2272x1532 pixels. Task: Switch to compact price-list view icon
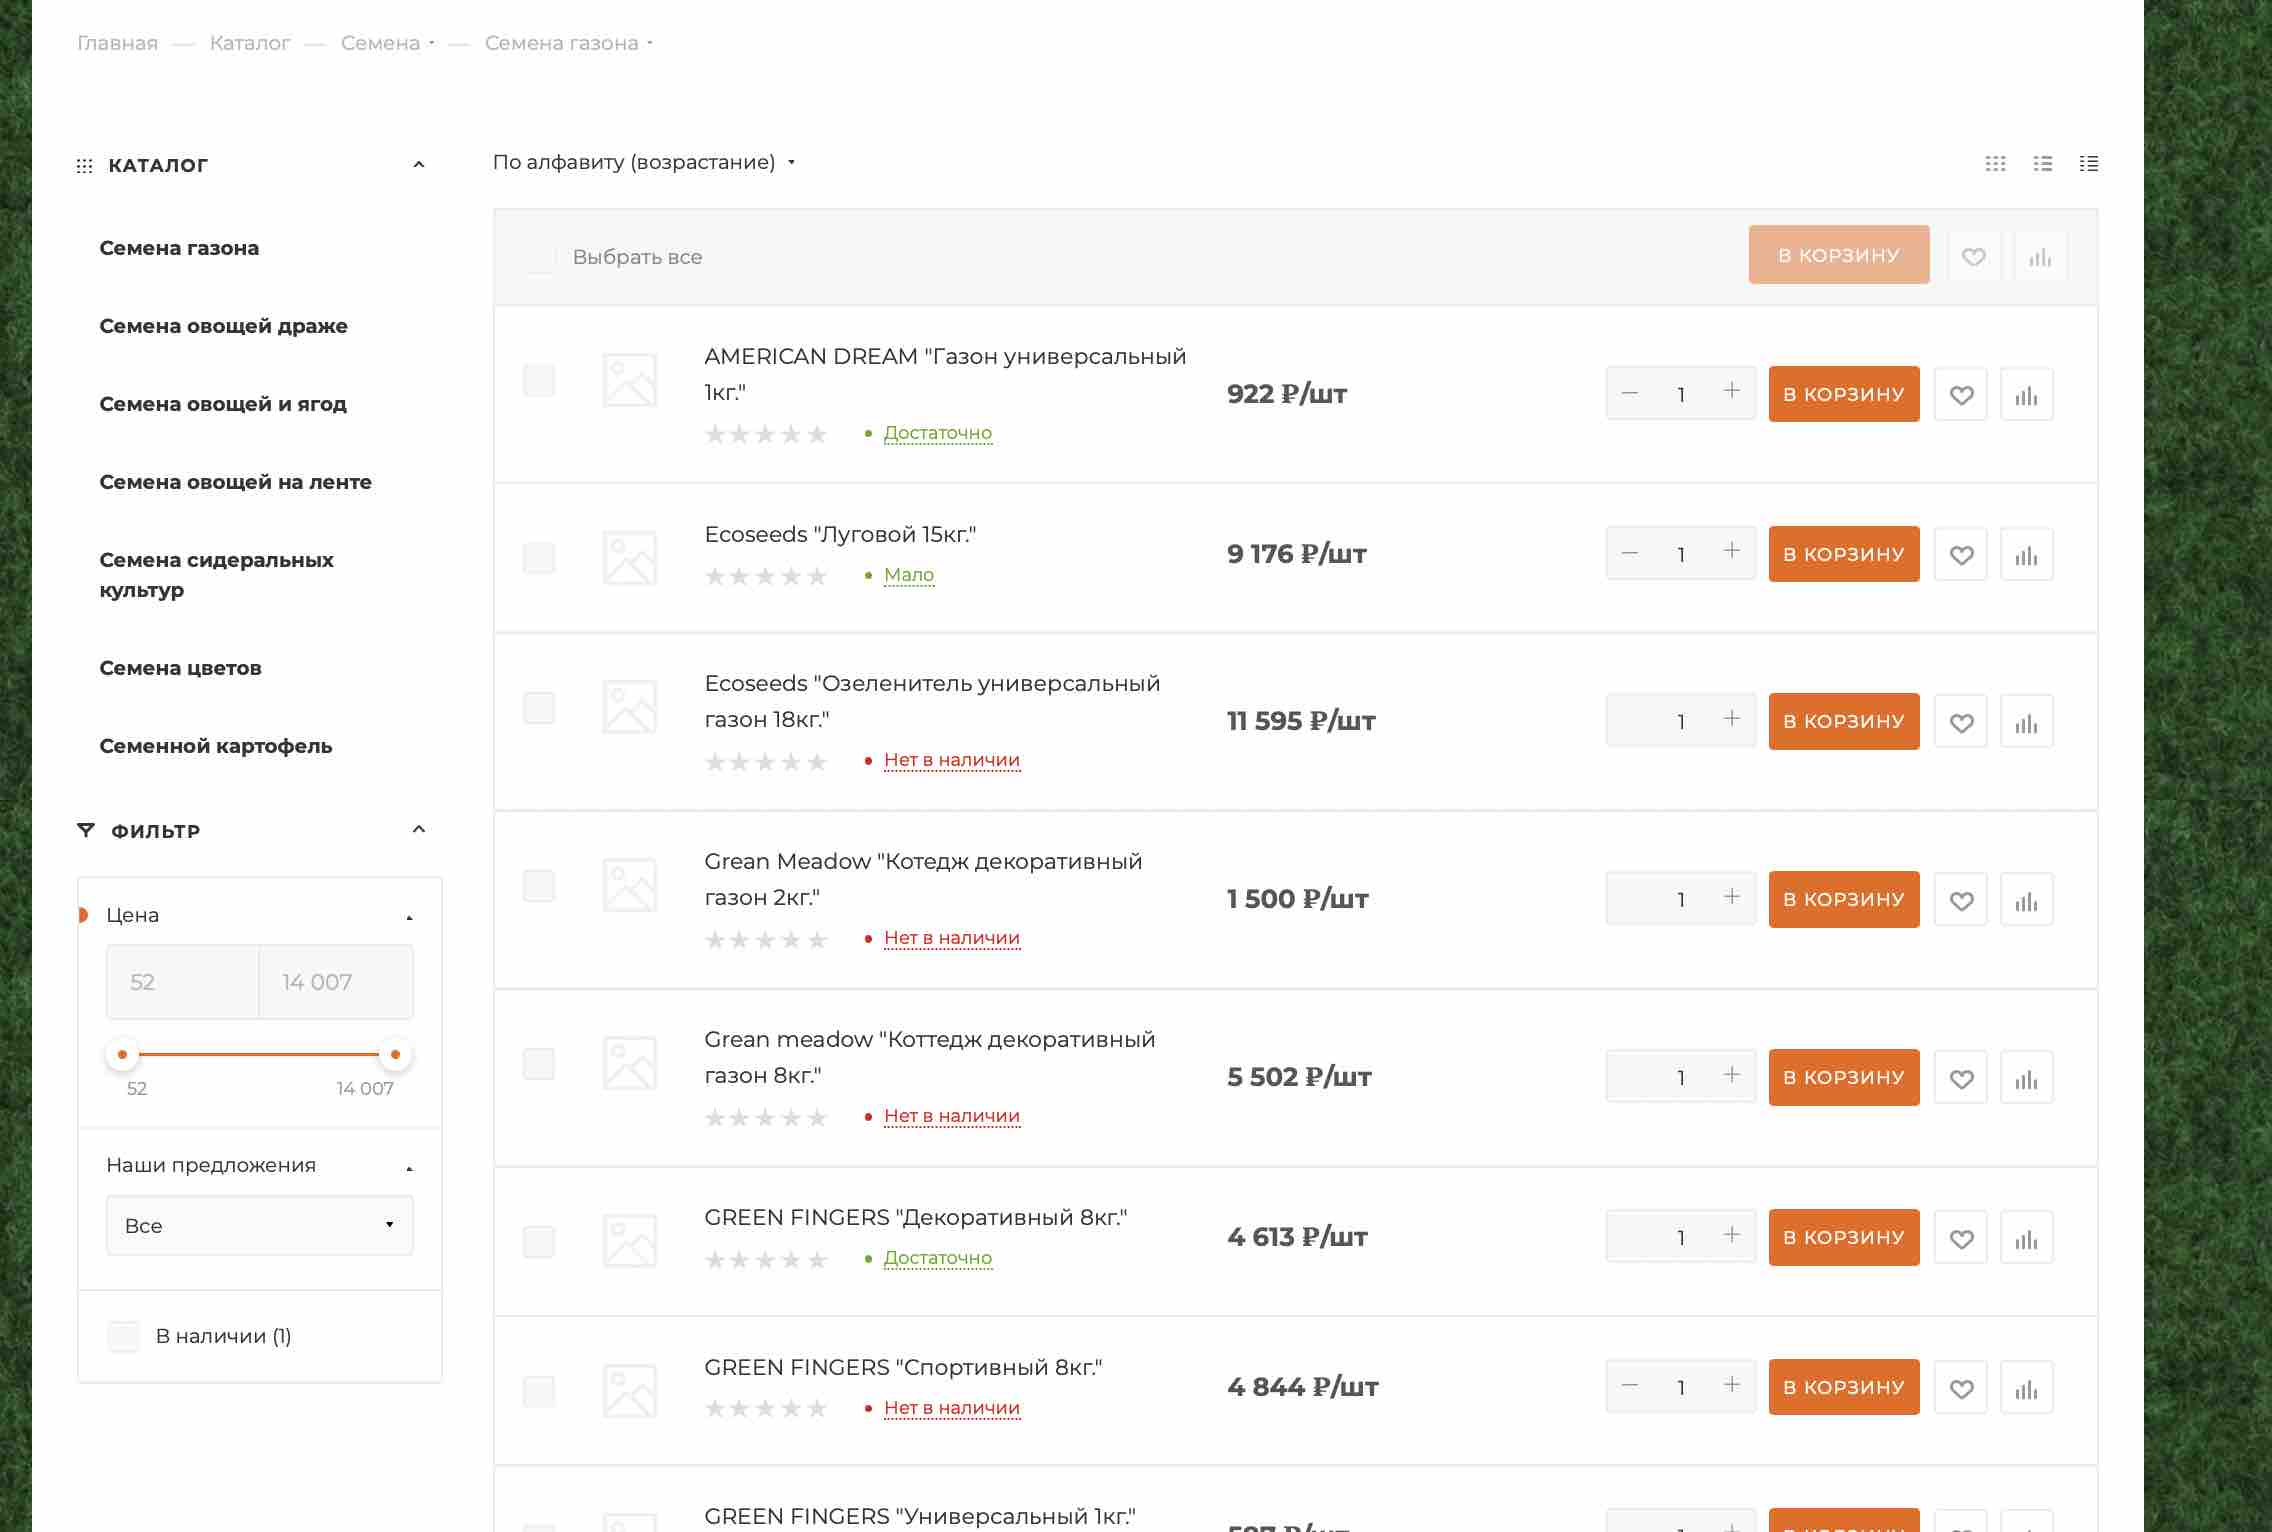(2088, 164)
